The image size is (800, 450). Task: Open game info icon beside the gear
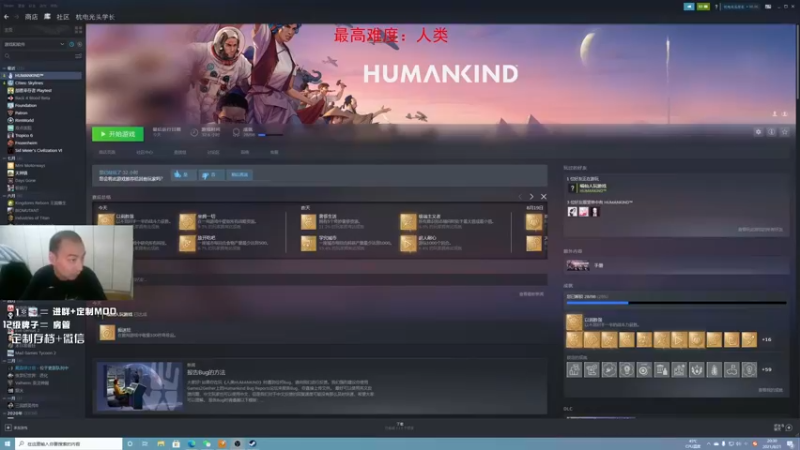point(771,132)
